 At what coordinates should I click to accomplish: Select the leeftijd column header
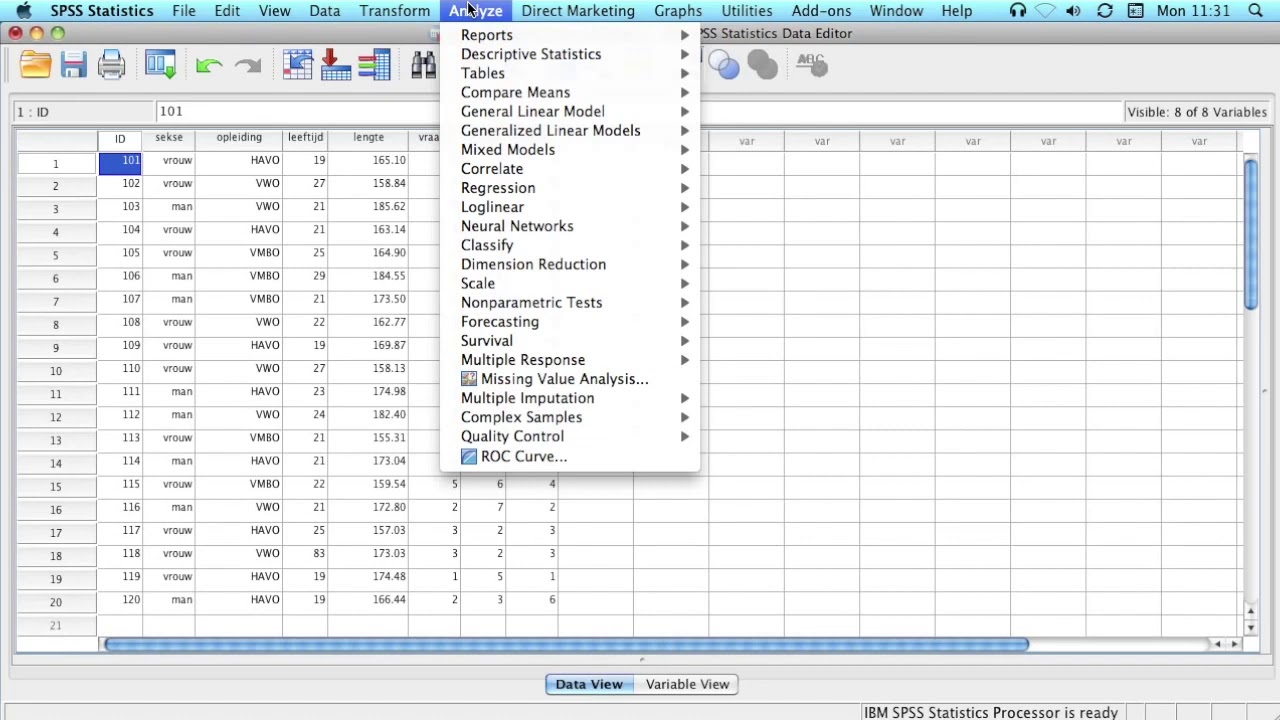click(x=305, y=138)
